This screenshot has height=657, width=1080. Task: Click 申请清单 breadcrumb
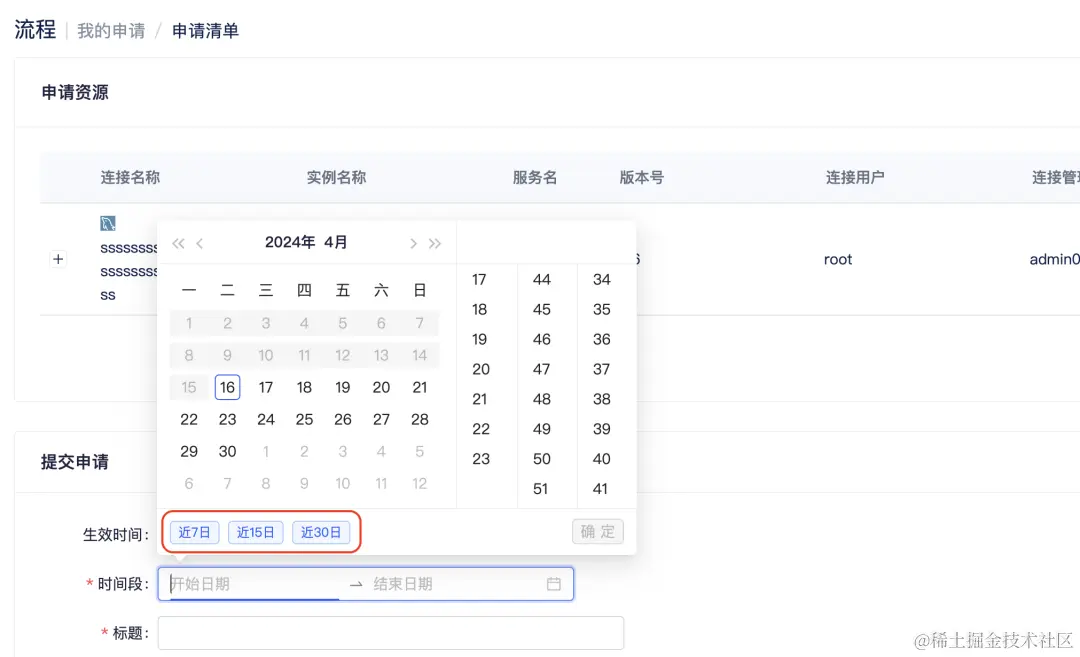coord(205,31)
